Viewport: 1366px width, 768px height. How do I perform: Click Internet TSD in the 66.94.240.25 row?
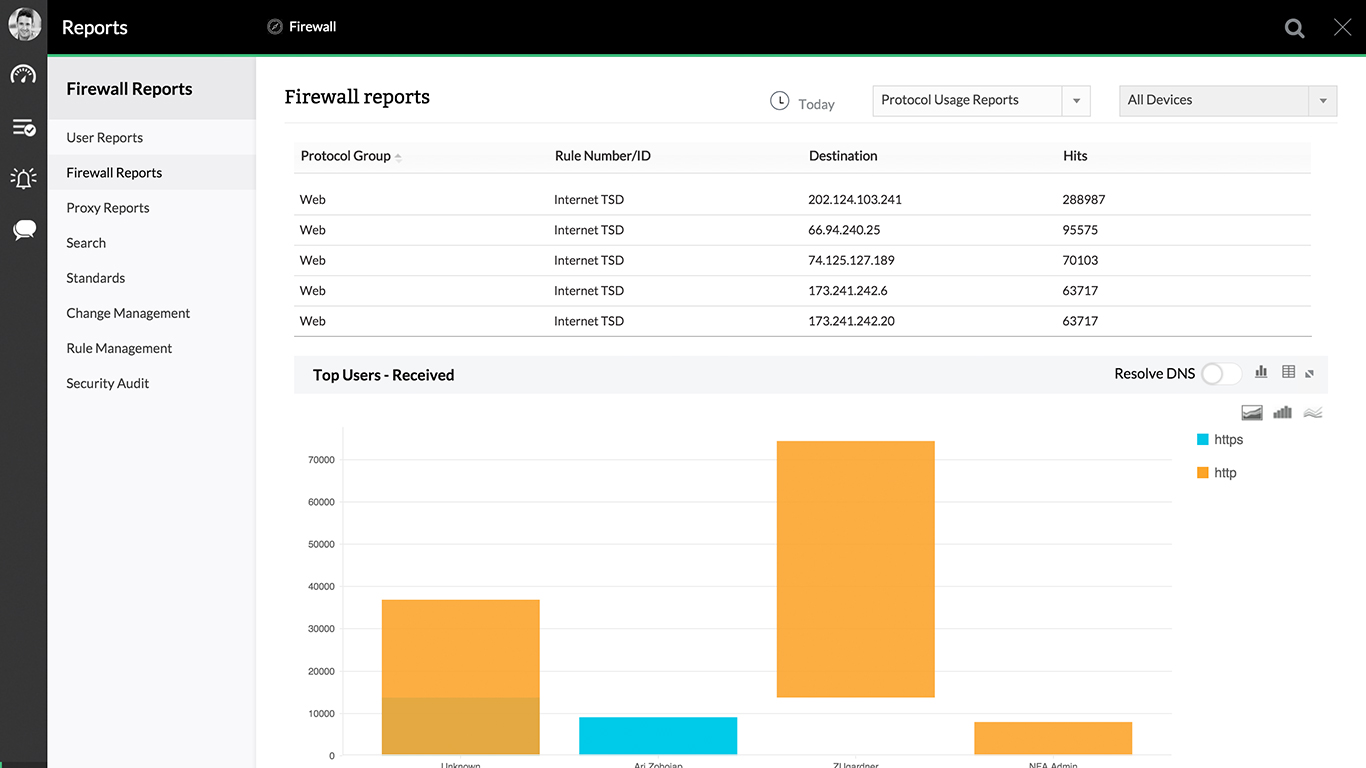[x=589, y=230]
